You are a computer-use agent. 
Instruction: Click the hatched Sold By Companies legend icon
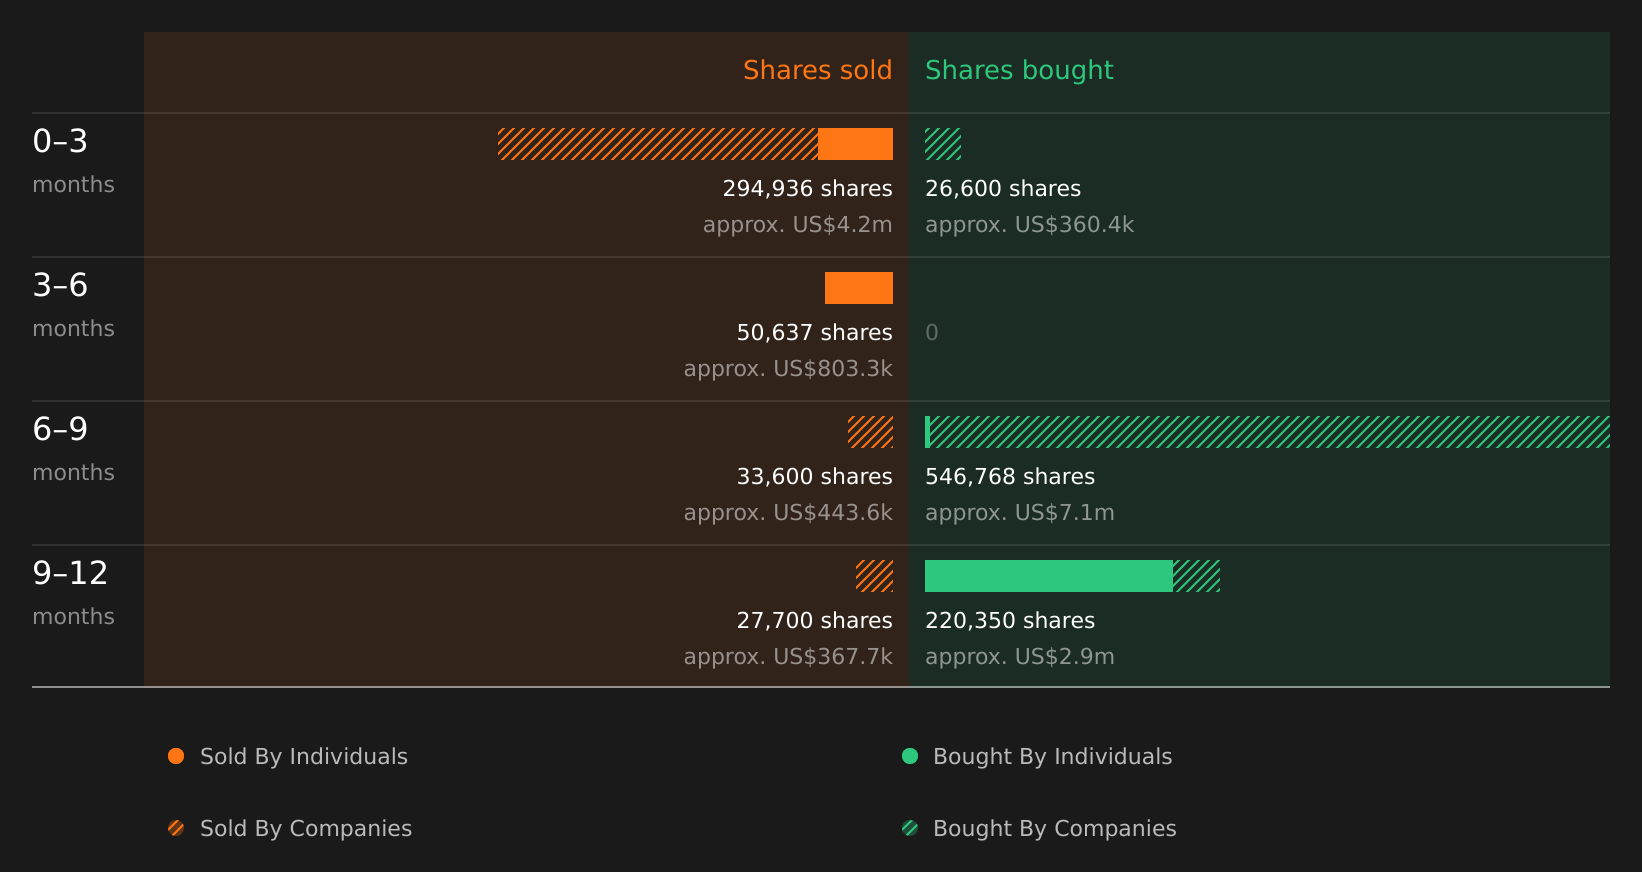coord(176,828)
